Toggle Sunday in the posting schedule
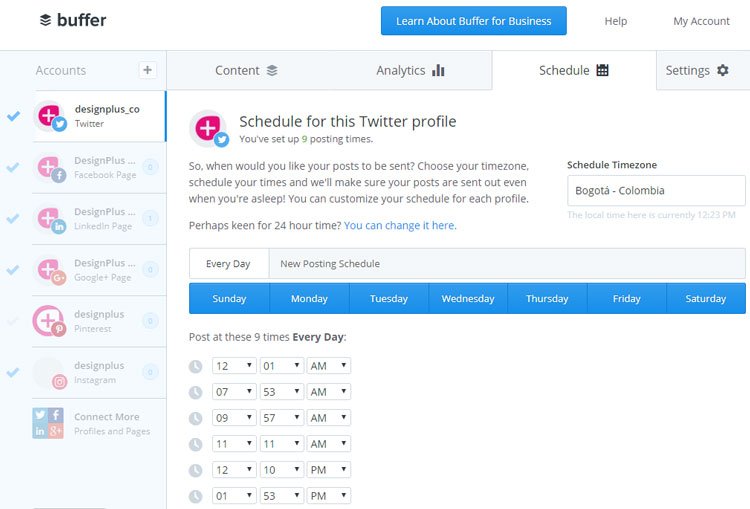Viewport: 750px width, 509px height. (229, 299)
